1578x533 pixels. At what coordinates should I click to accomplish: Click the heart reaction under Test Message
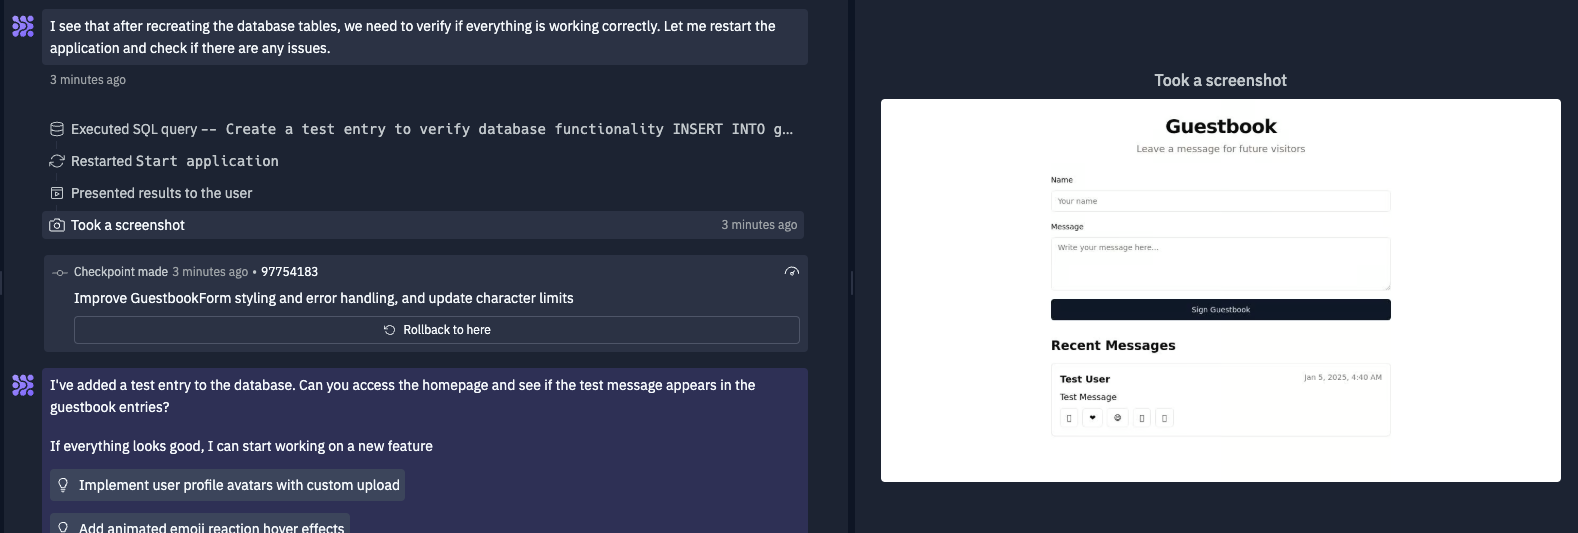coord(1092,418)
